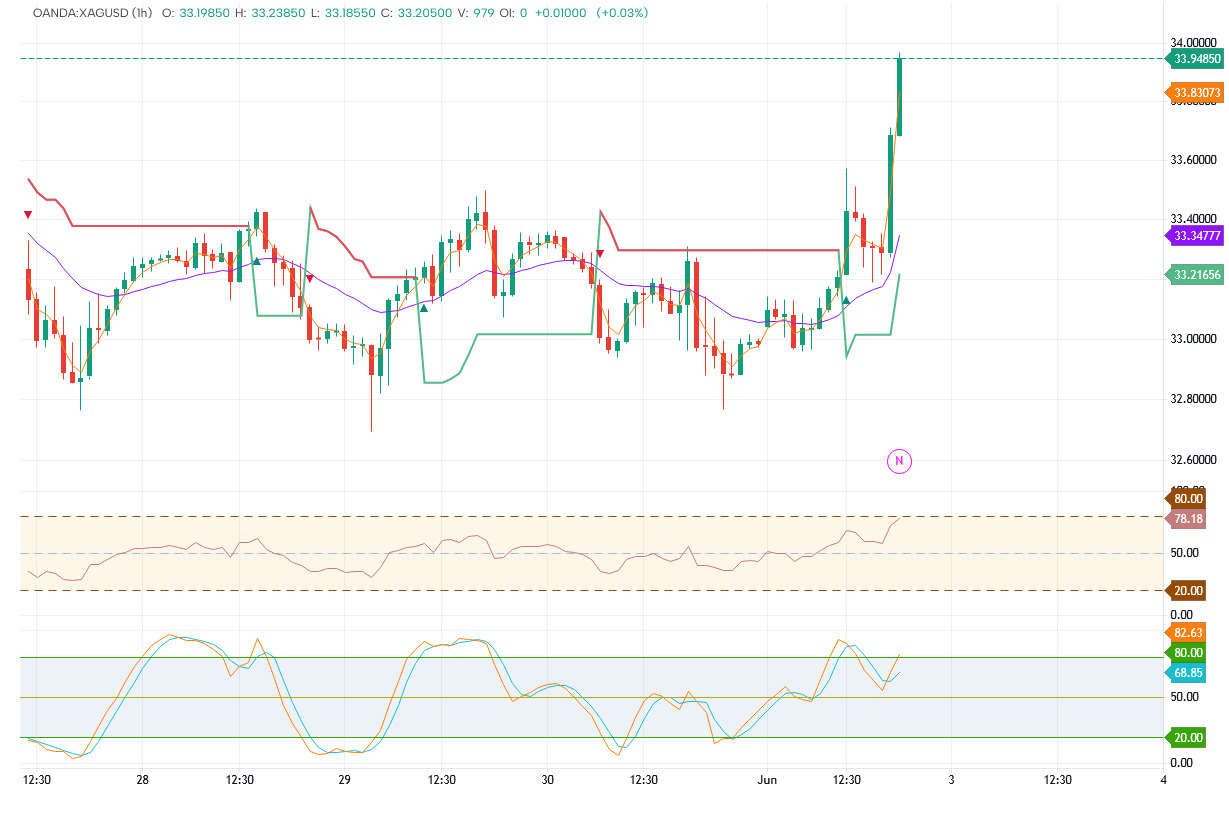This screenshot has width=1229, height=827.
Task: Click the up-triangle signal before the Jun rally
Action: pyautogui.click(x=847, y=300)
